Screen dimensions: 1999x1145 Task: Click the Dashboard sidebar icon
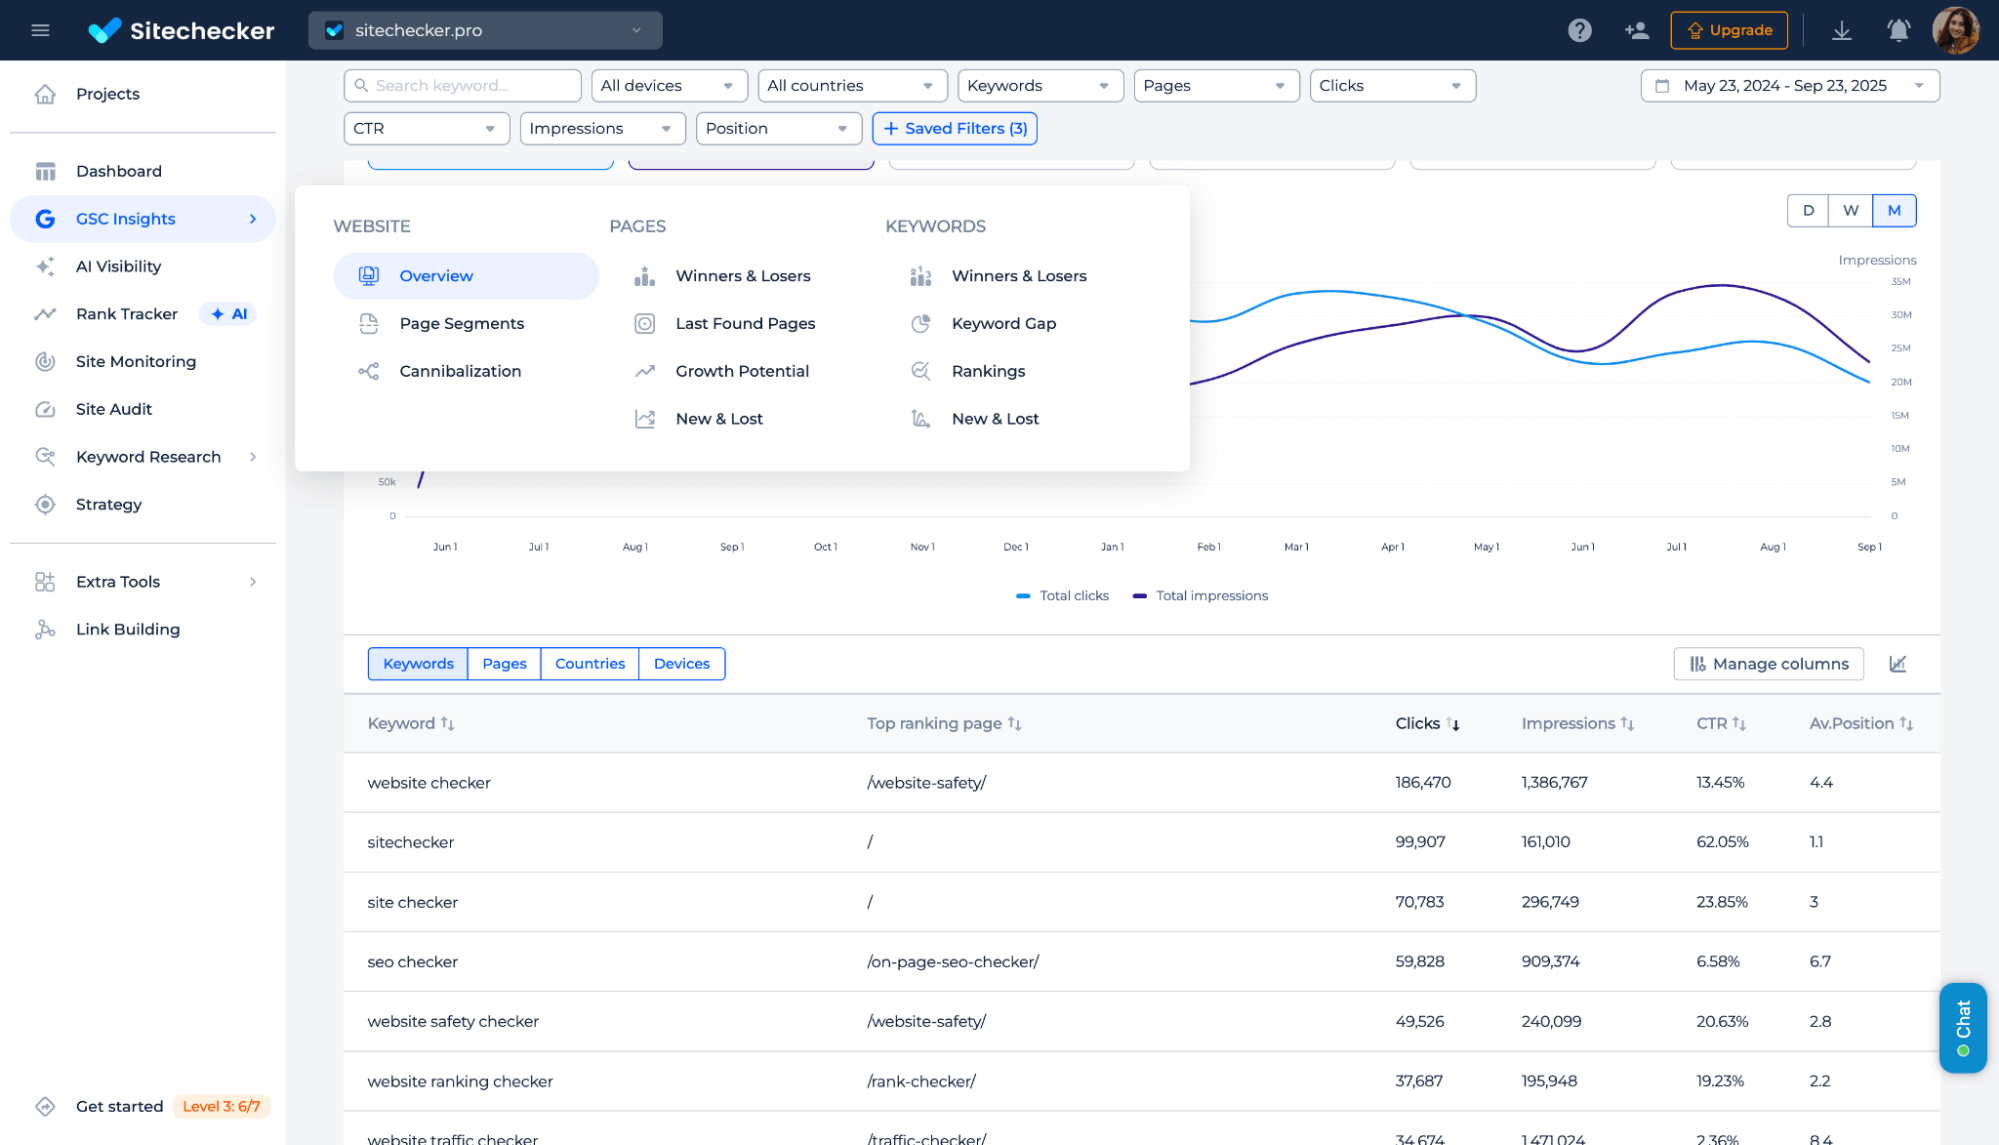coord(45,171)
